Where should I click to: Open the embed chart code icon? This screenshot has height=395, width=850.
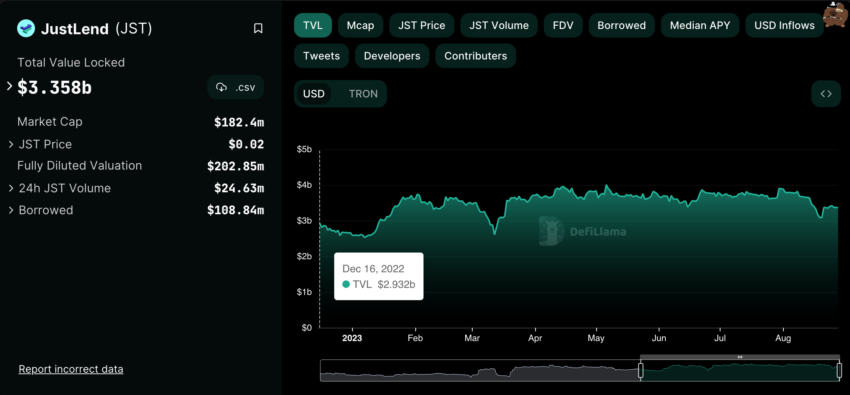[x=826, y=94]
